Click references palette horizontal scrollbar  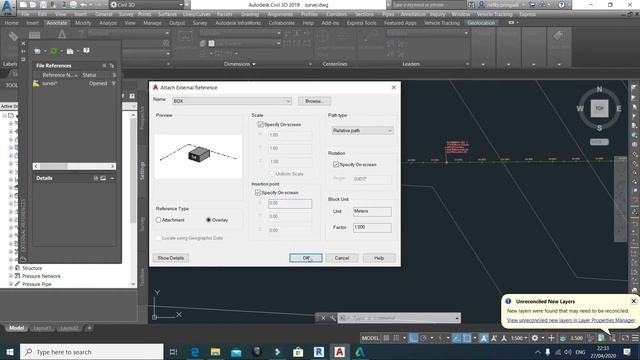[x=74, y=166]
